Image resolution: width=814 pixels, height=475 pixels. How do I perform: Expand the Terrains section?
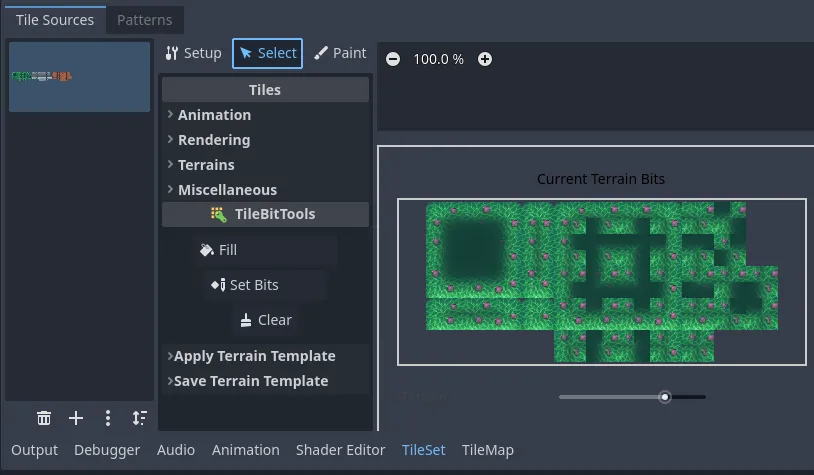point(265,165)
